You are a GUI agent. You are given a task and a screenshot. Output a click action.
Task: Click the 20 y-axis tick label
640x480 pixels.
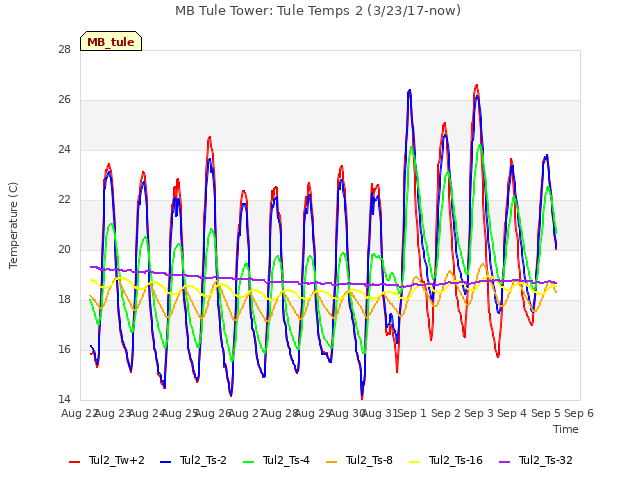pos(64,249)
